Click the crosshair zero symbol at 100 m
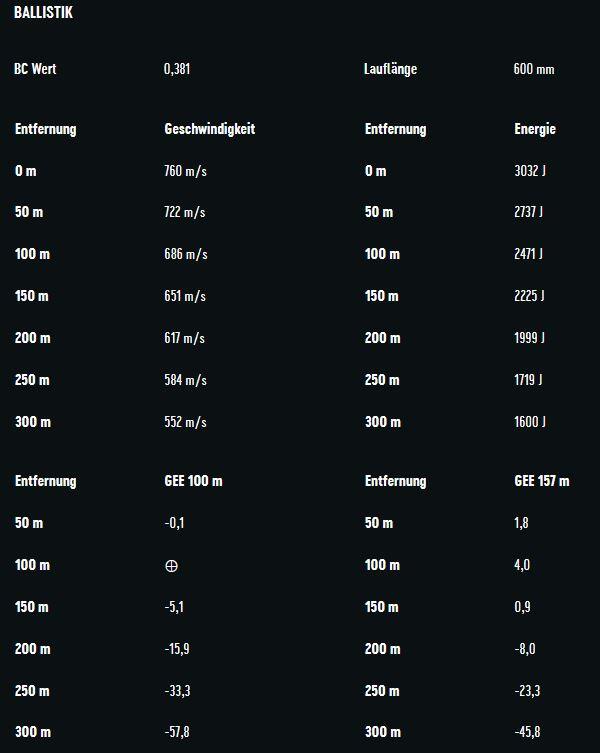This screenshot has height=753, width=600. [171, 565]
